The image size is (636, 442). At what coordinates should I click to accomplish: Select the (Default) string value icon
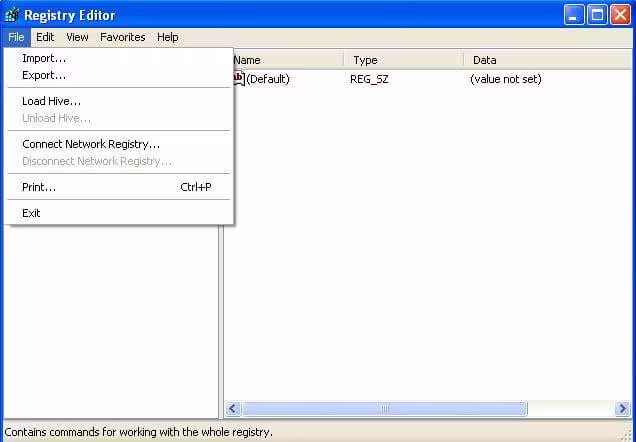click(239, 78)
